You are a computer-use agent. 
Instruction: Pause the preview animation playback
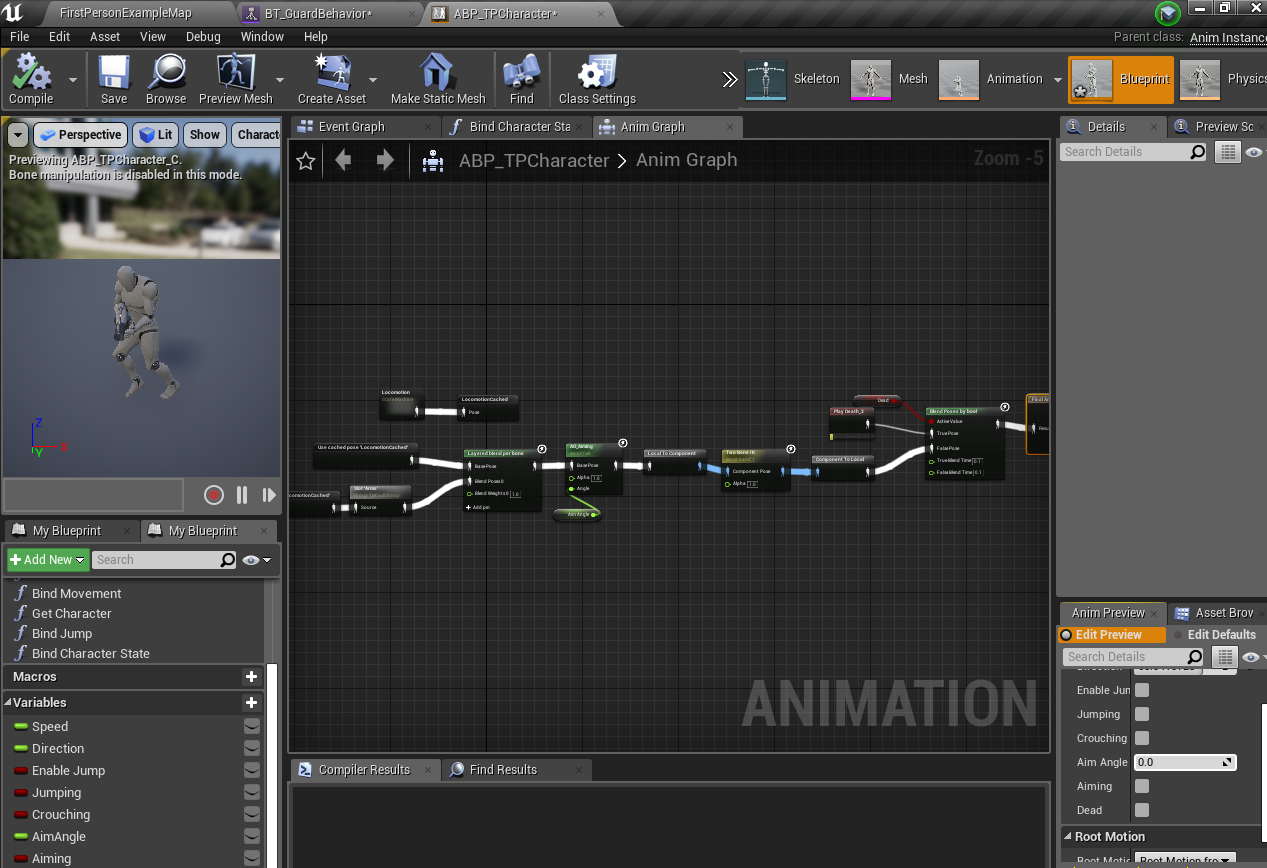(242, 495)
